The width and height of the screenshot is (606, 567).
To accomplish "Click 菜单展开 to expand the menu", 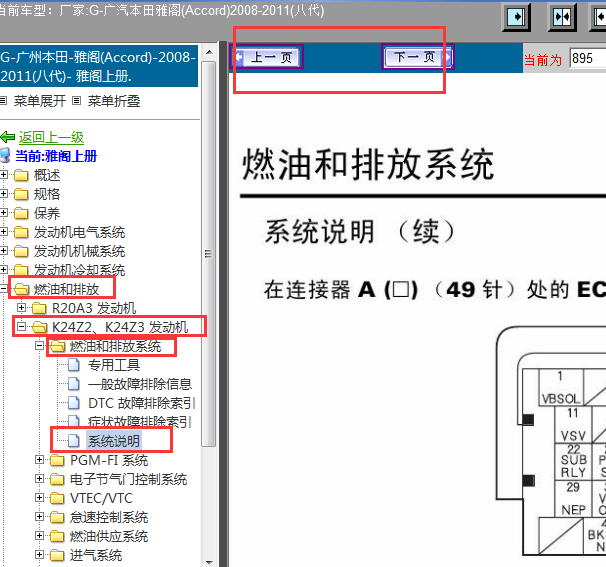I will (x=40, y=101).
